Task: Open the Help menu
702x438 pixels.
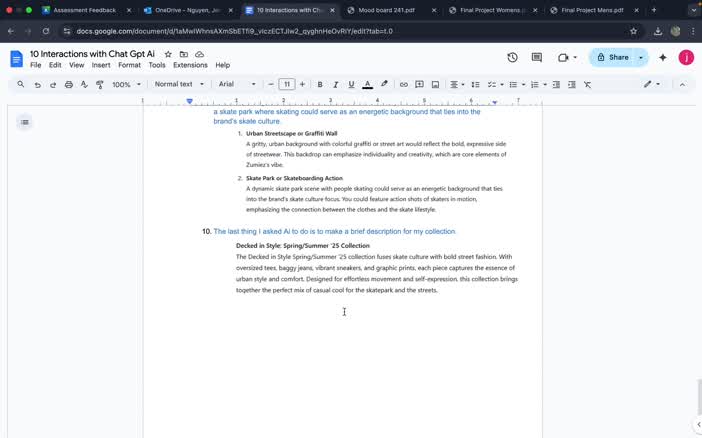Action: pos(223,65)
